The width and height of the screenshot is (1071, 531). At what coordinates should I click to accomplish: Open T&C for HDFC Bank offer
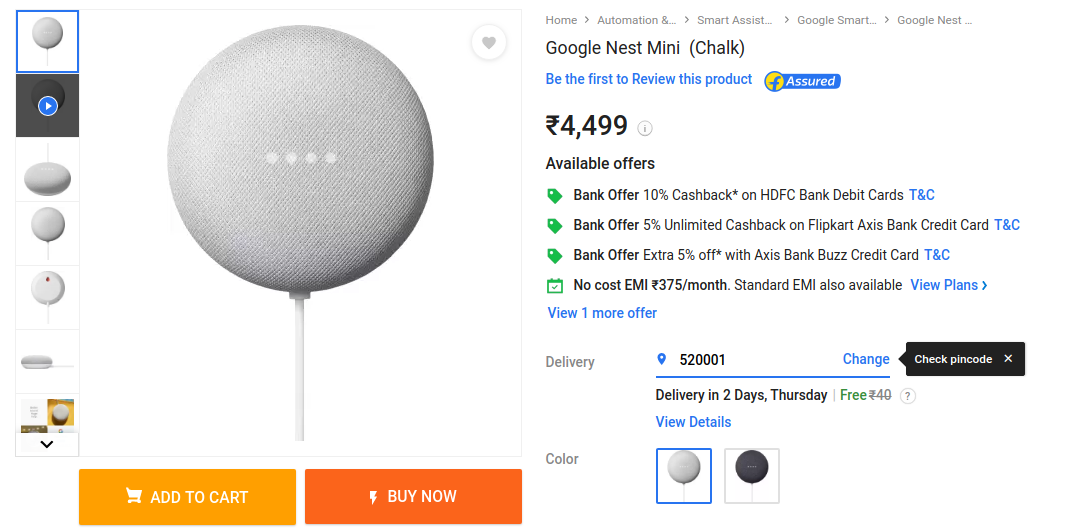tap(921, 195)
